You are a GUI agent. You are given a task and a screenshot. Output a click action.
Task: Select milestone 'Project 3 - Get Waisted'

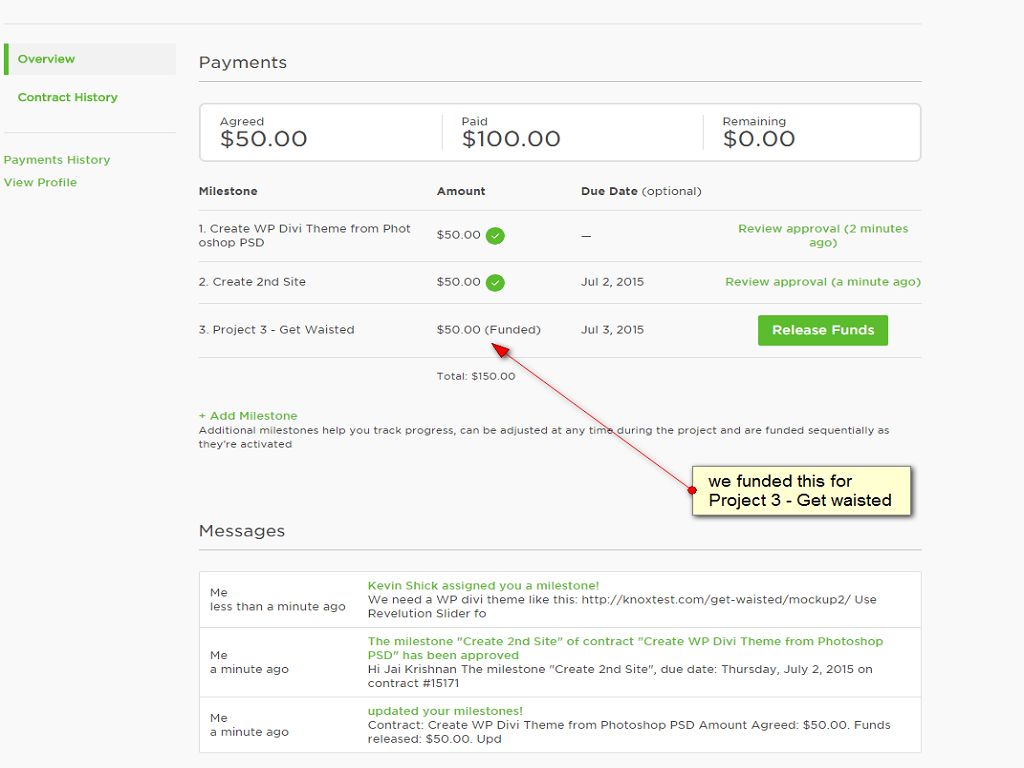(x=277, y=330)
